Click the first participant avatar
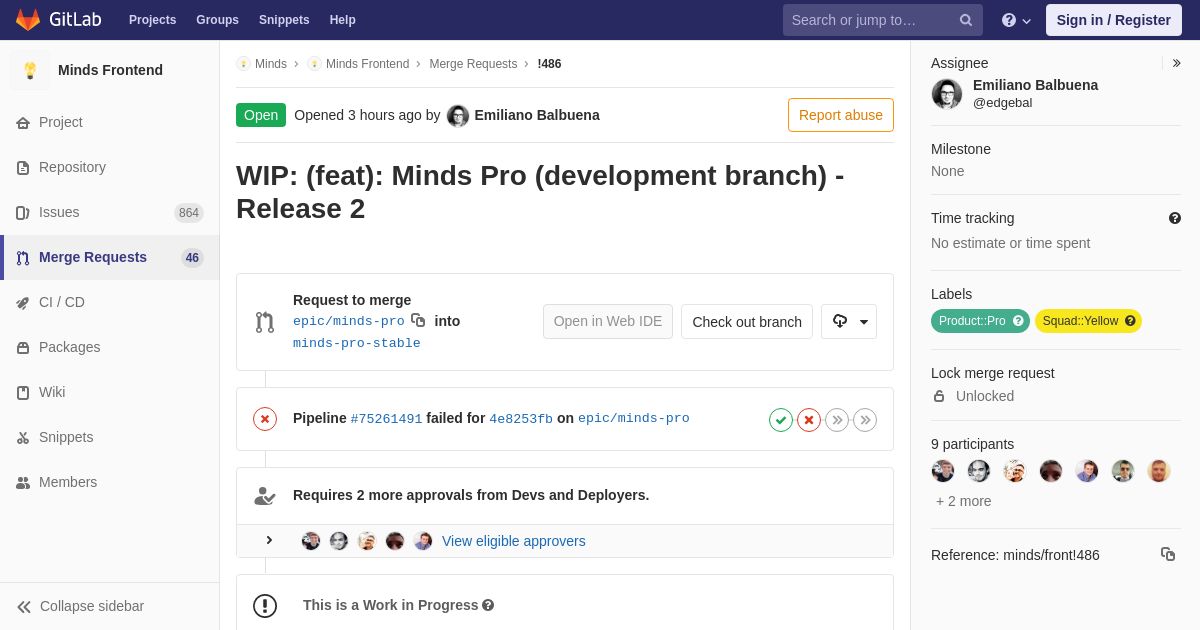Viewport: 1200px width, 630px height. point(943,471)
